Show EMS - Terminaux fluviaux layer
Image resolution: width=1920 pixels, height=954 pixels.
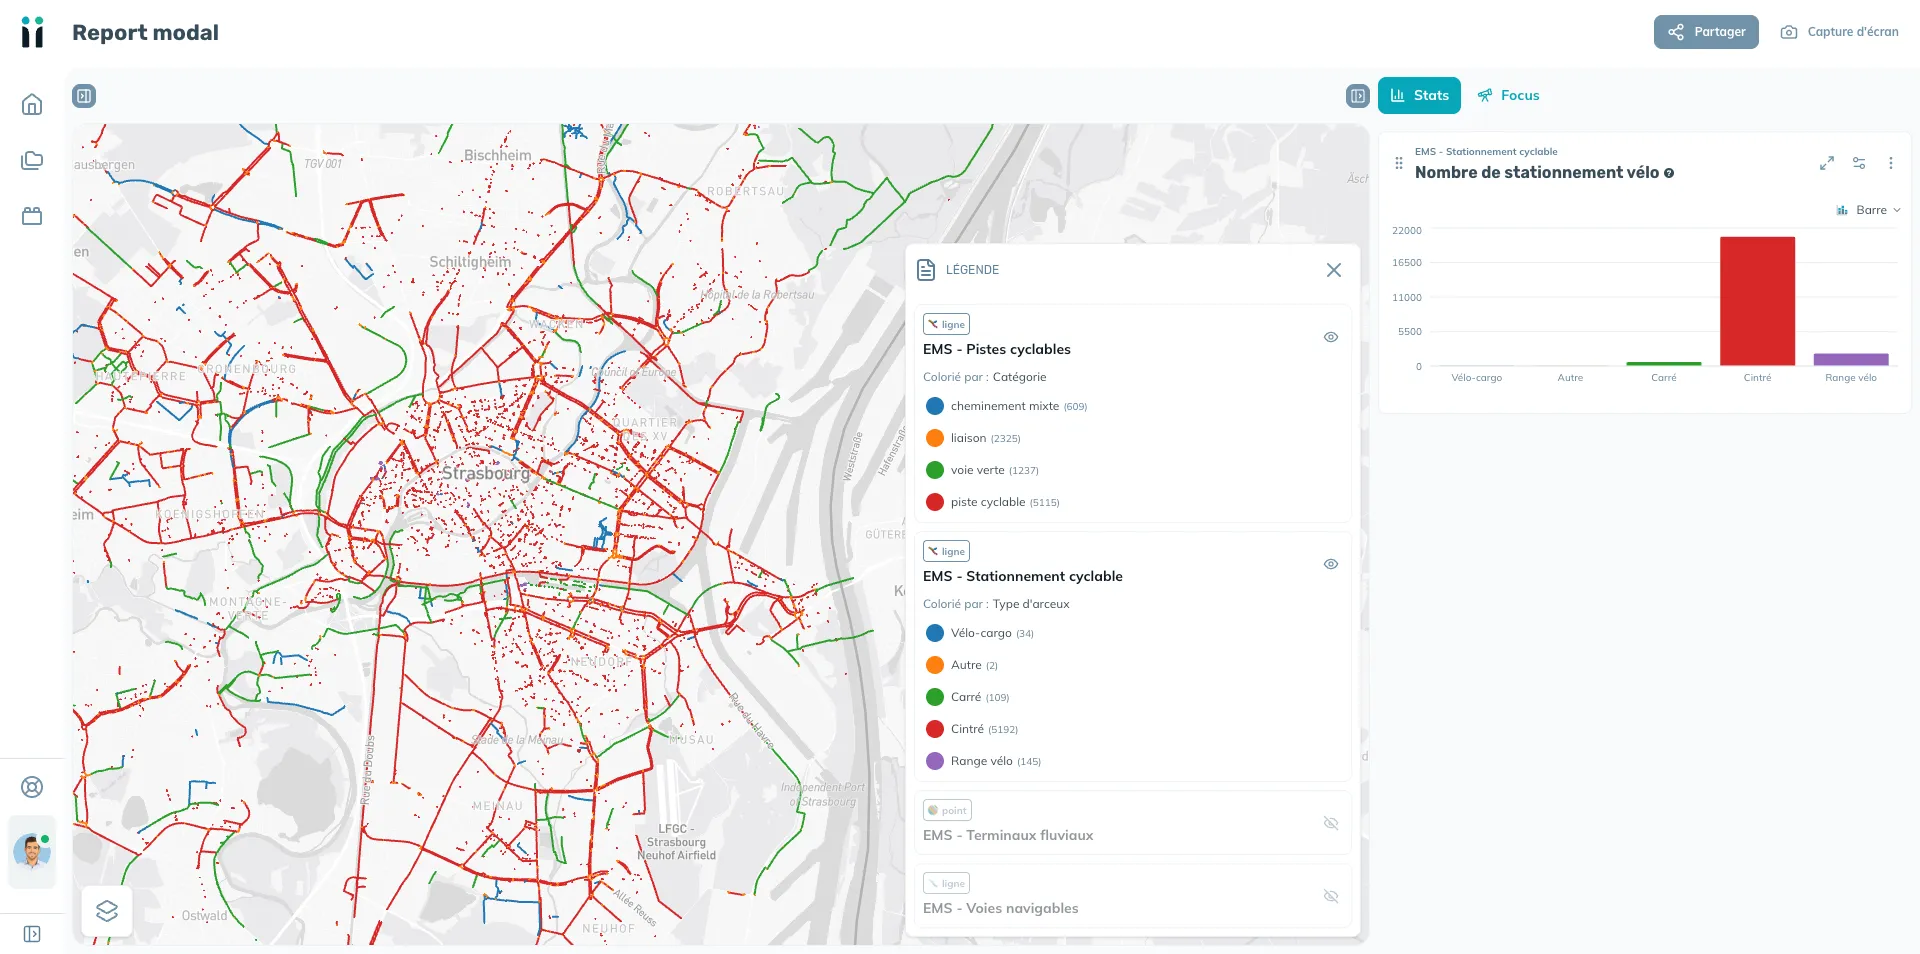1331,823
